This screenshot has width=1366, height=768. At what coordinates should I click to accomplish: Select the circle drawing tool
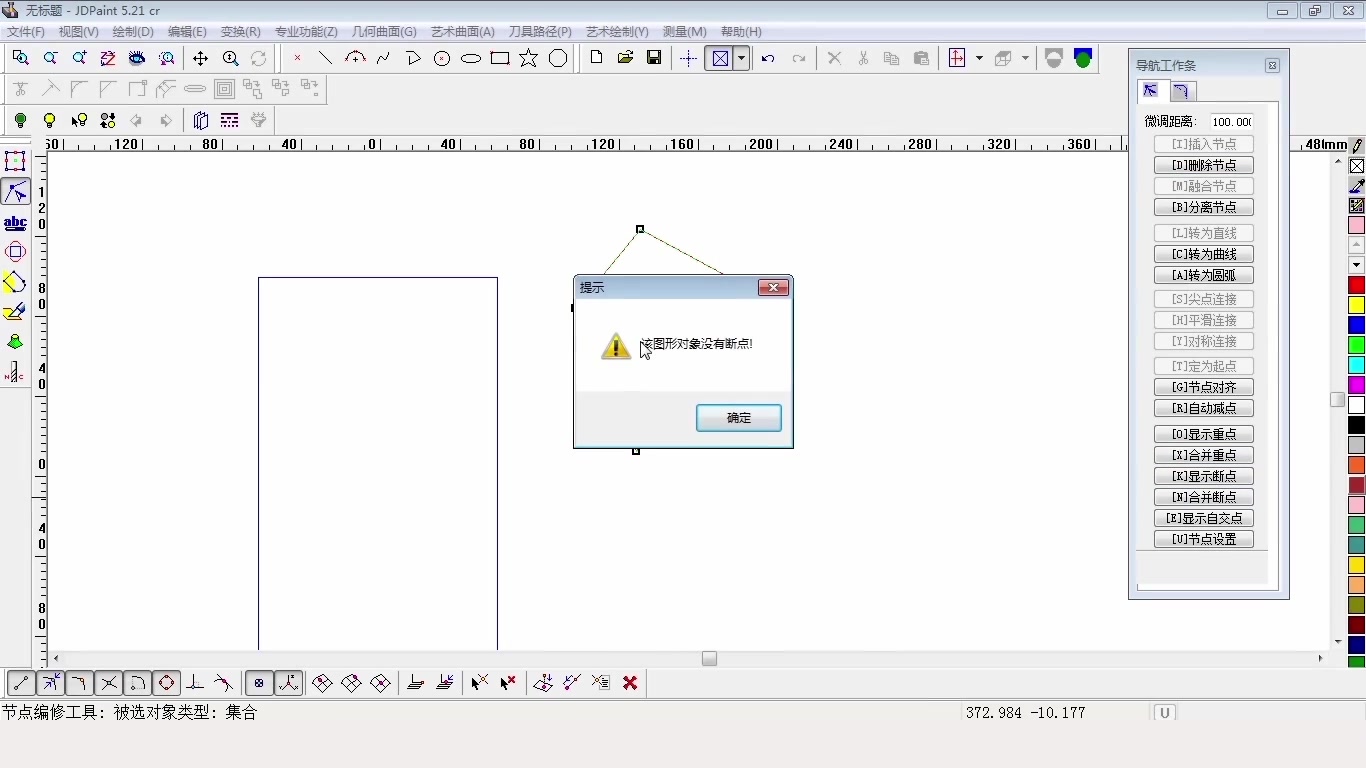(442, 58)
